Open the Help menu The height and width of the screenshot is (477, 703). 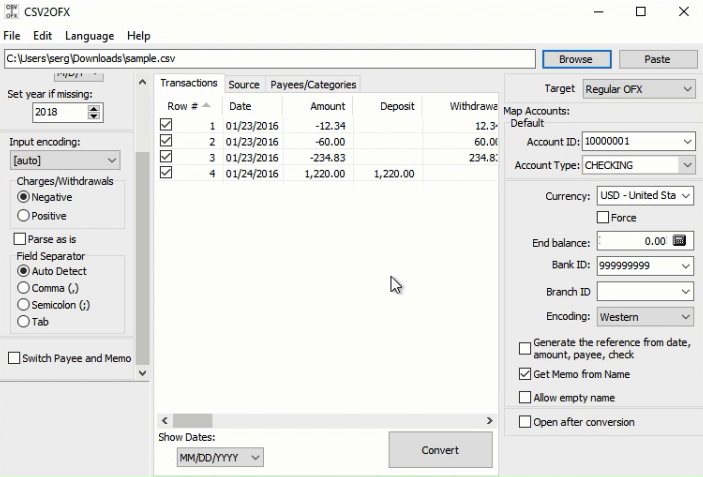pyautogui.click(x=139, y=36)
